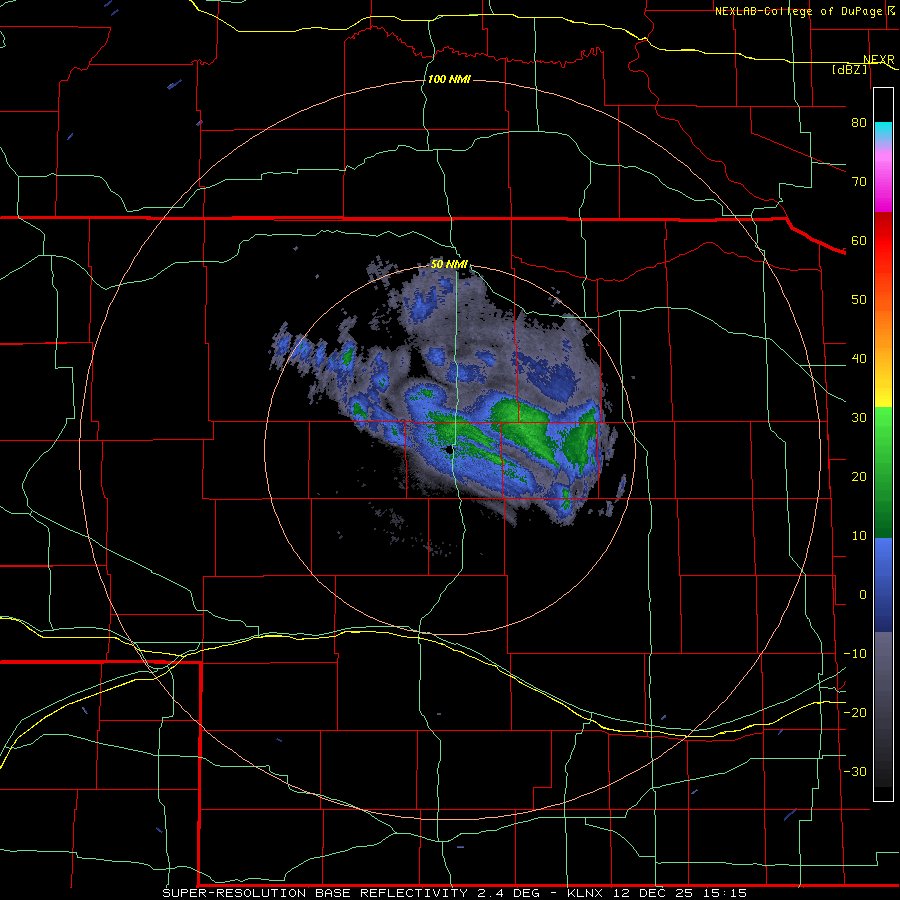Click the 60 value on the dBZ scale
Screen dimensions: 900x900
[x=859, y=240]
